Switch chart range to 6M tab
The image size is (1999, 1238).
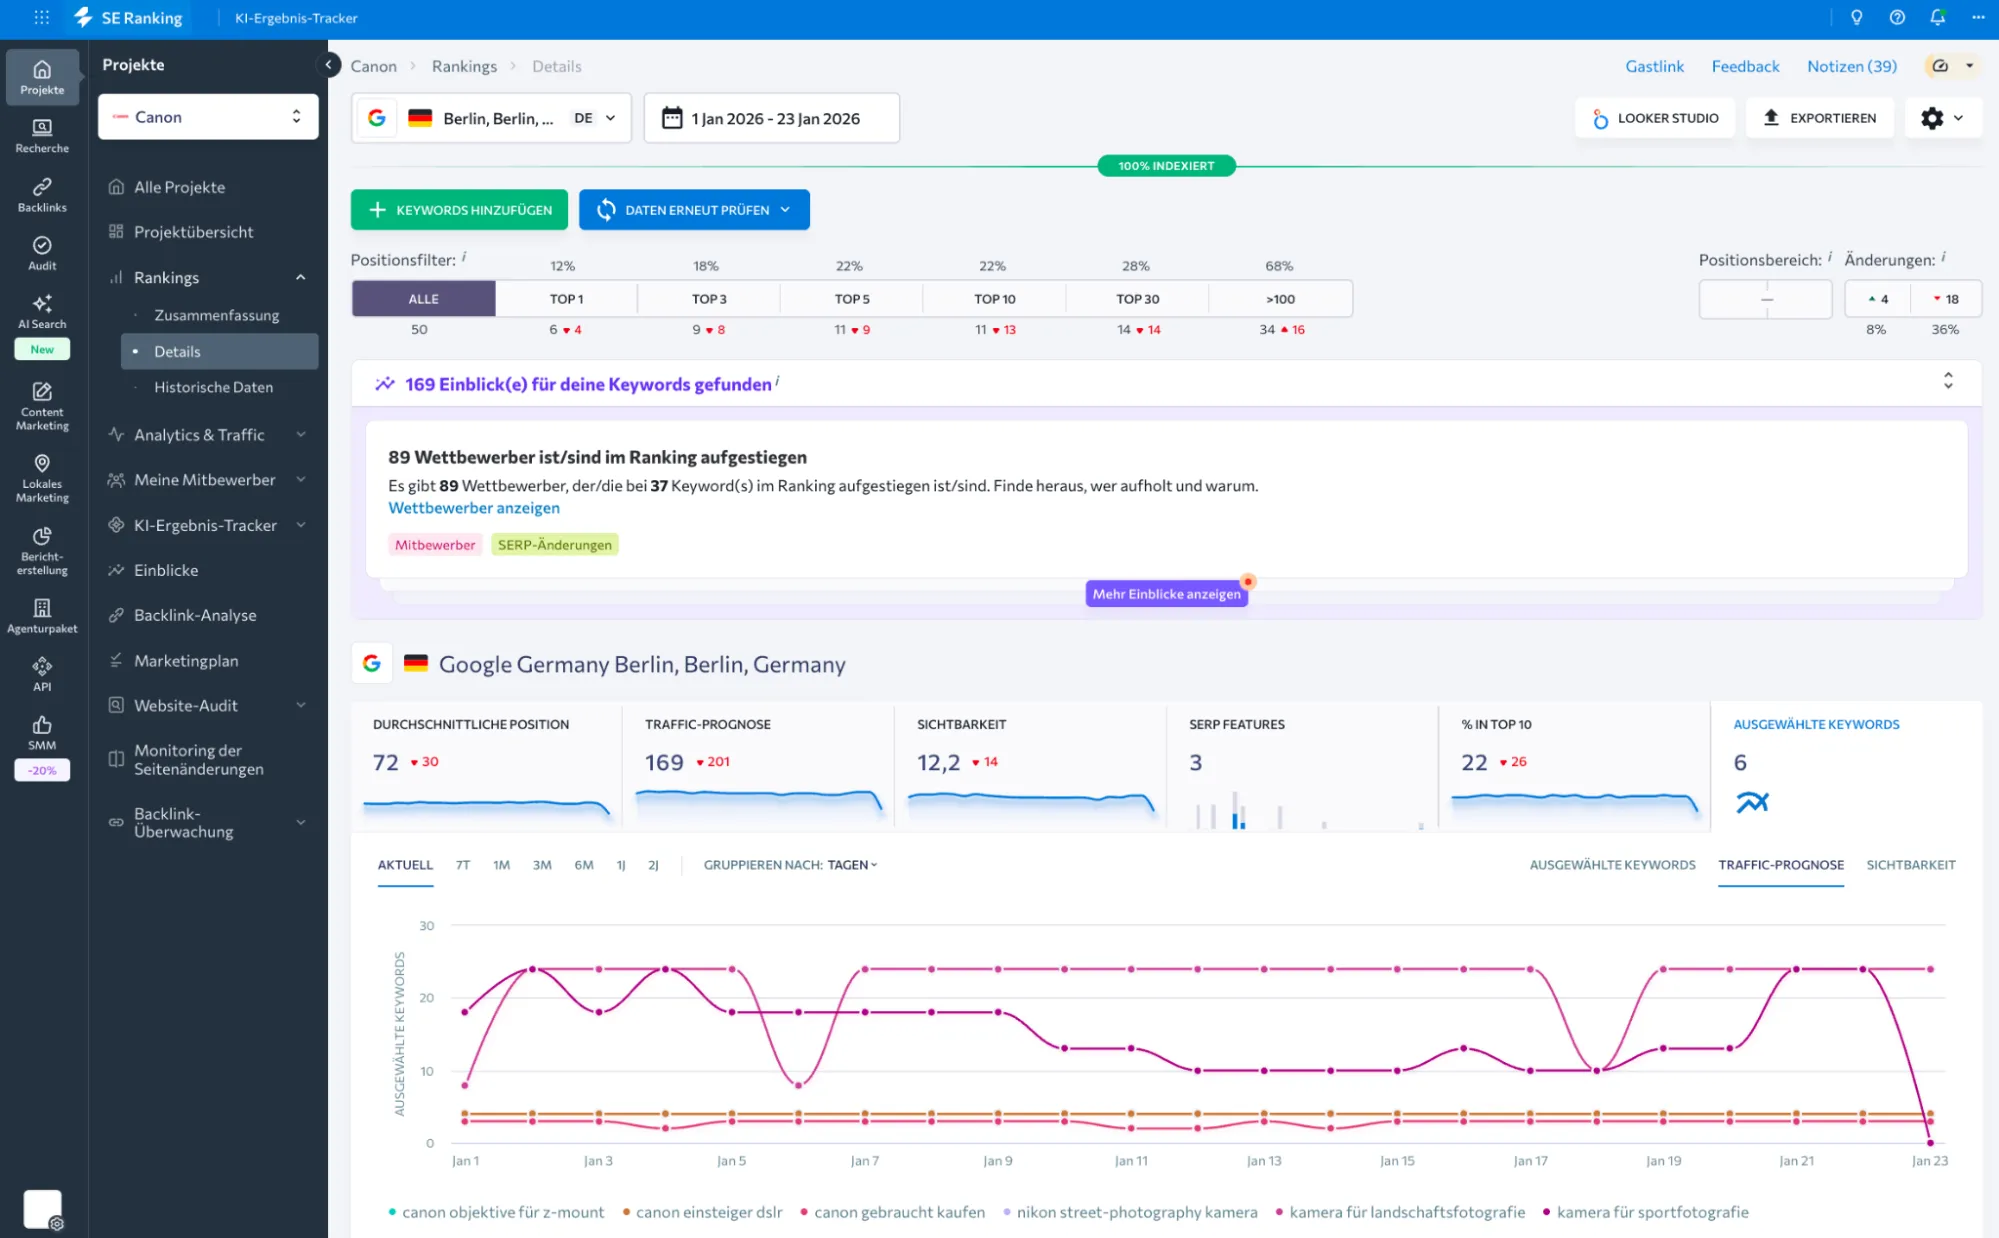(x=584, y=865)
